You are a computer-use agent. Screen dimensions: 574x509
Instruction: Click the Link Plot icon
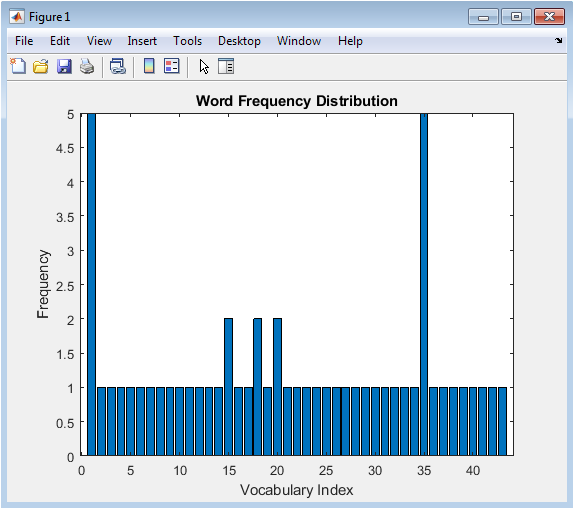click(118, 67)
